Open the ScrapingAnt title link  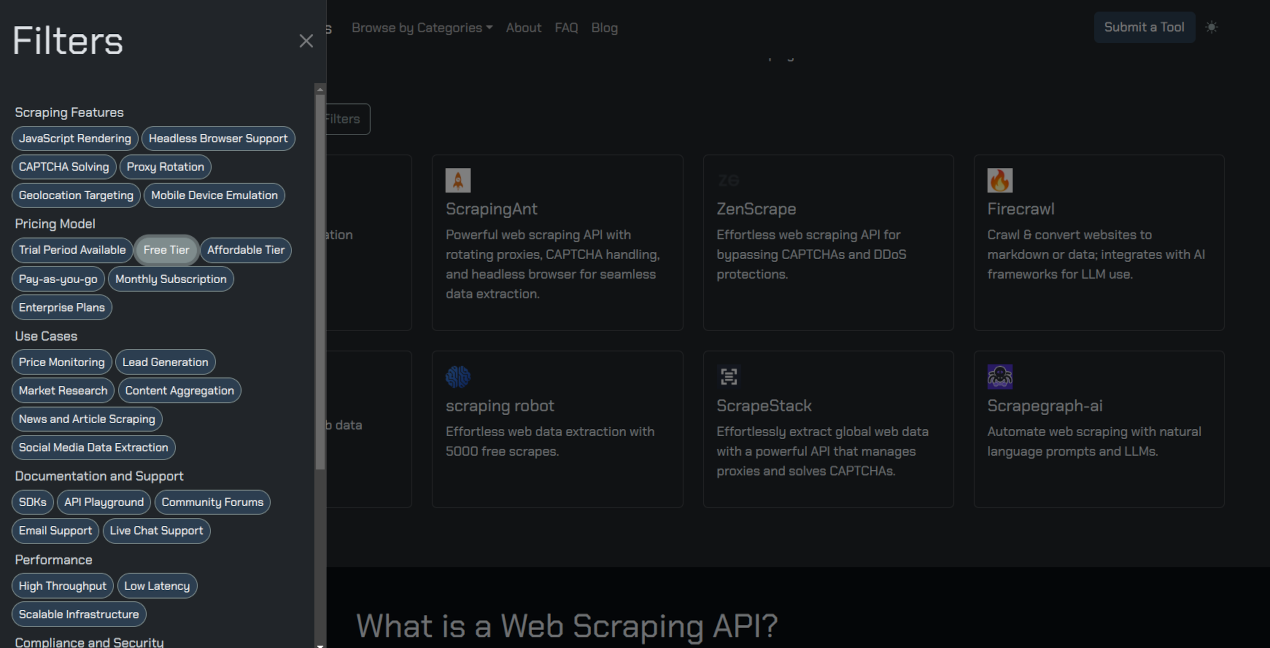tap(492, 209)
